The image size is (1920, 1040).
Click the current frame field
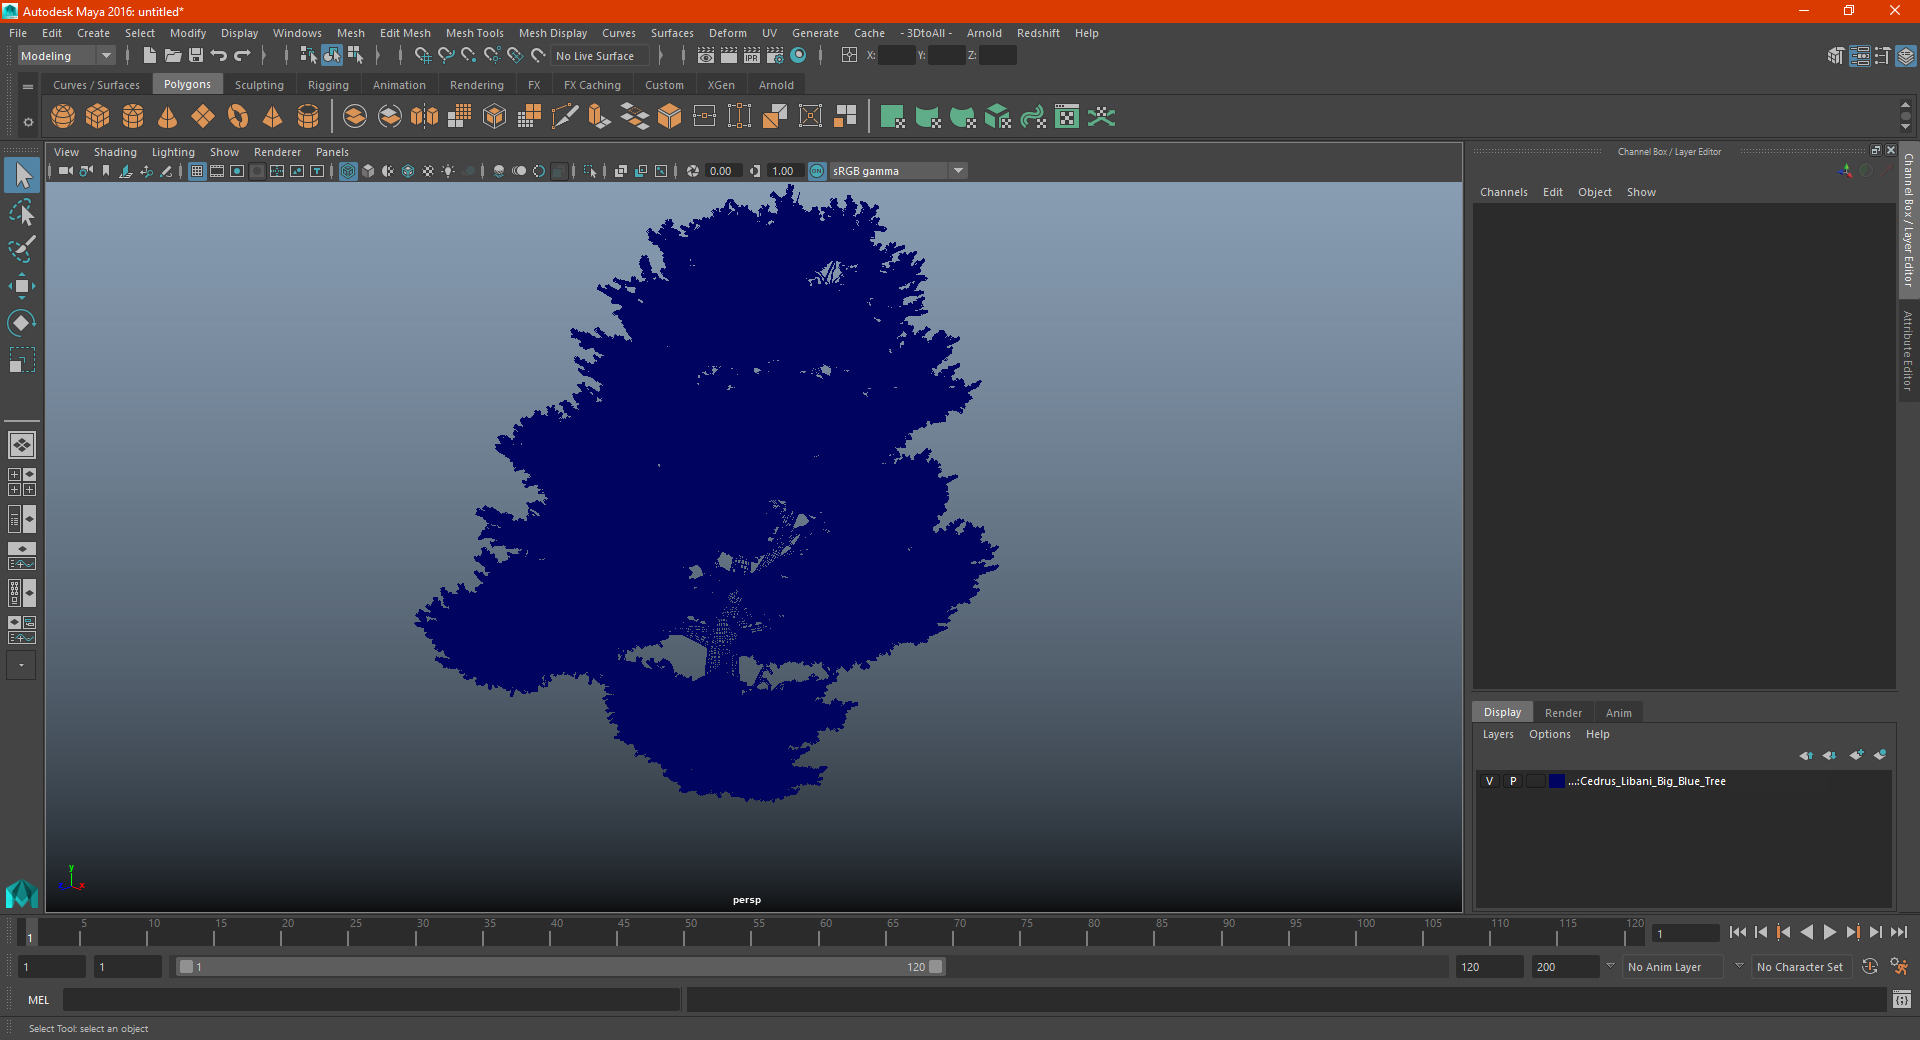[x=1686, y=933]
